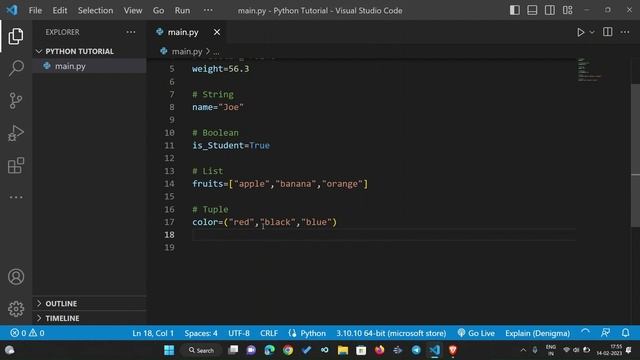The width and height of the screenshot is (640, 360).
Task: Click the color tuple on line 17
Action: coord(264,222)
